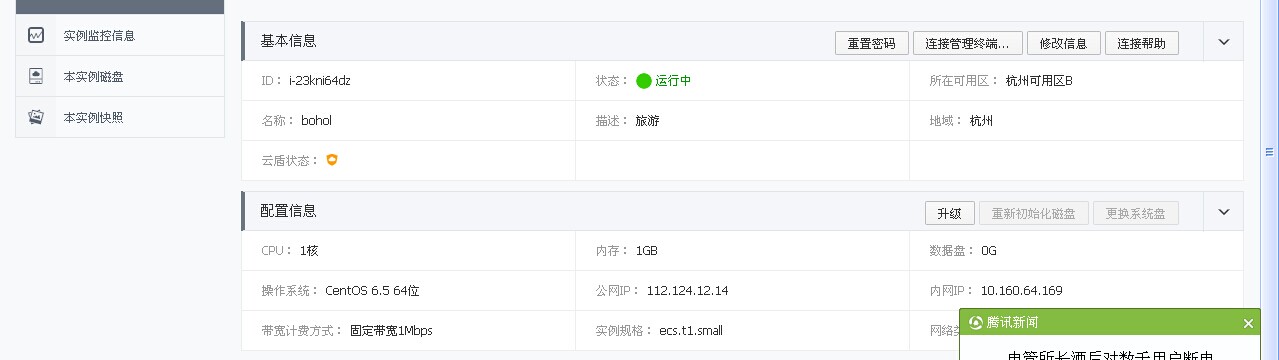Click the 连接管理终端 button

pyautogui.click(x=968, y=43)
